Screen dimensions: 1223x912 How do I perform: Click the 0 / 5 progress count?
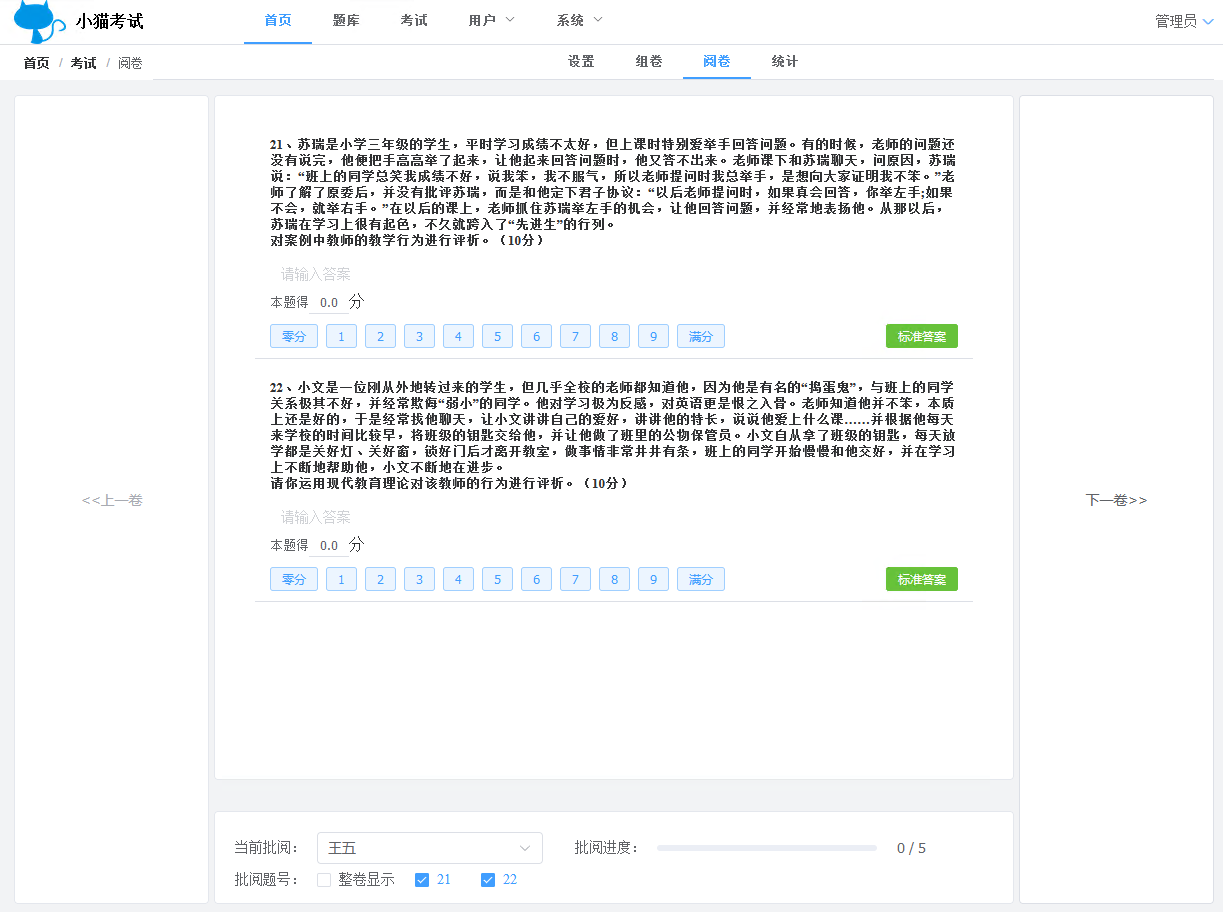[x=911, y=848]
